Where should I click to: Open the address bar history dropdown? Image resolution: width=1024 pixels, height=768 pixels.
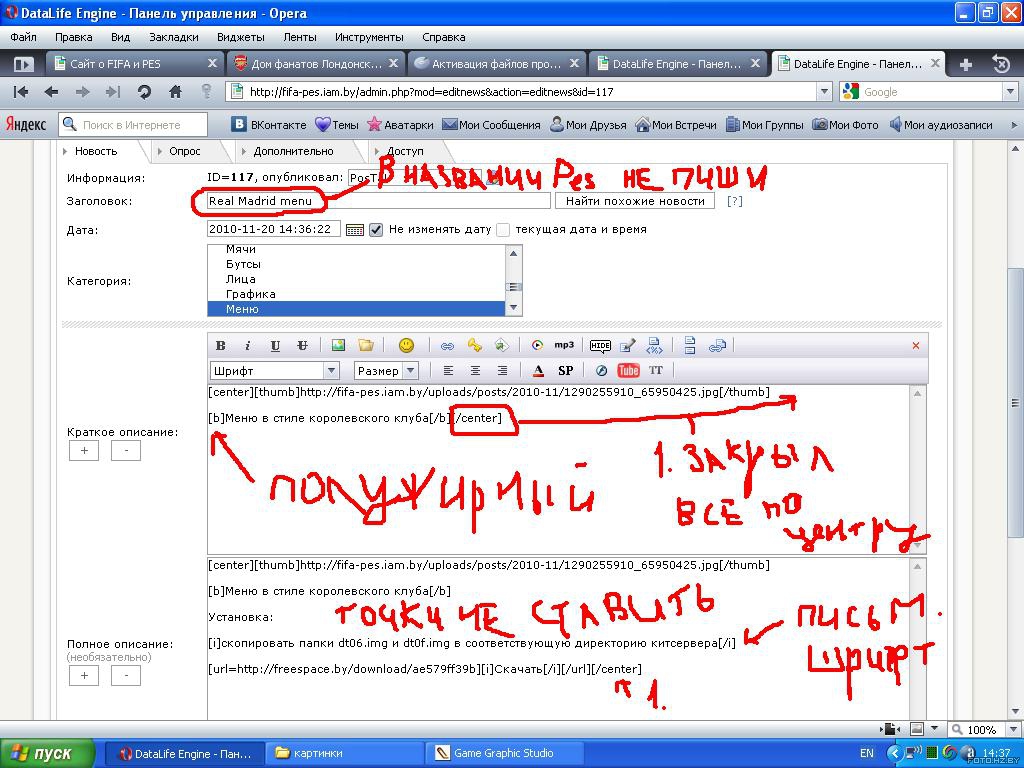(824, 92)
